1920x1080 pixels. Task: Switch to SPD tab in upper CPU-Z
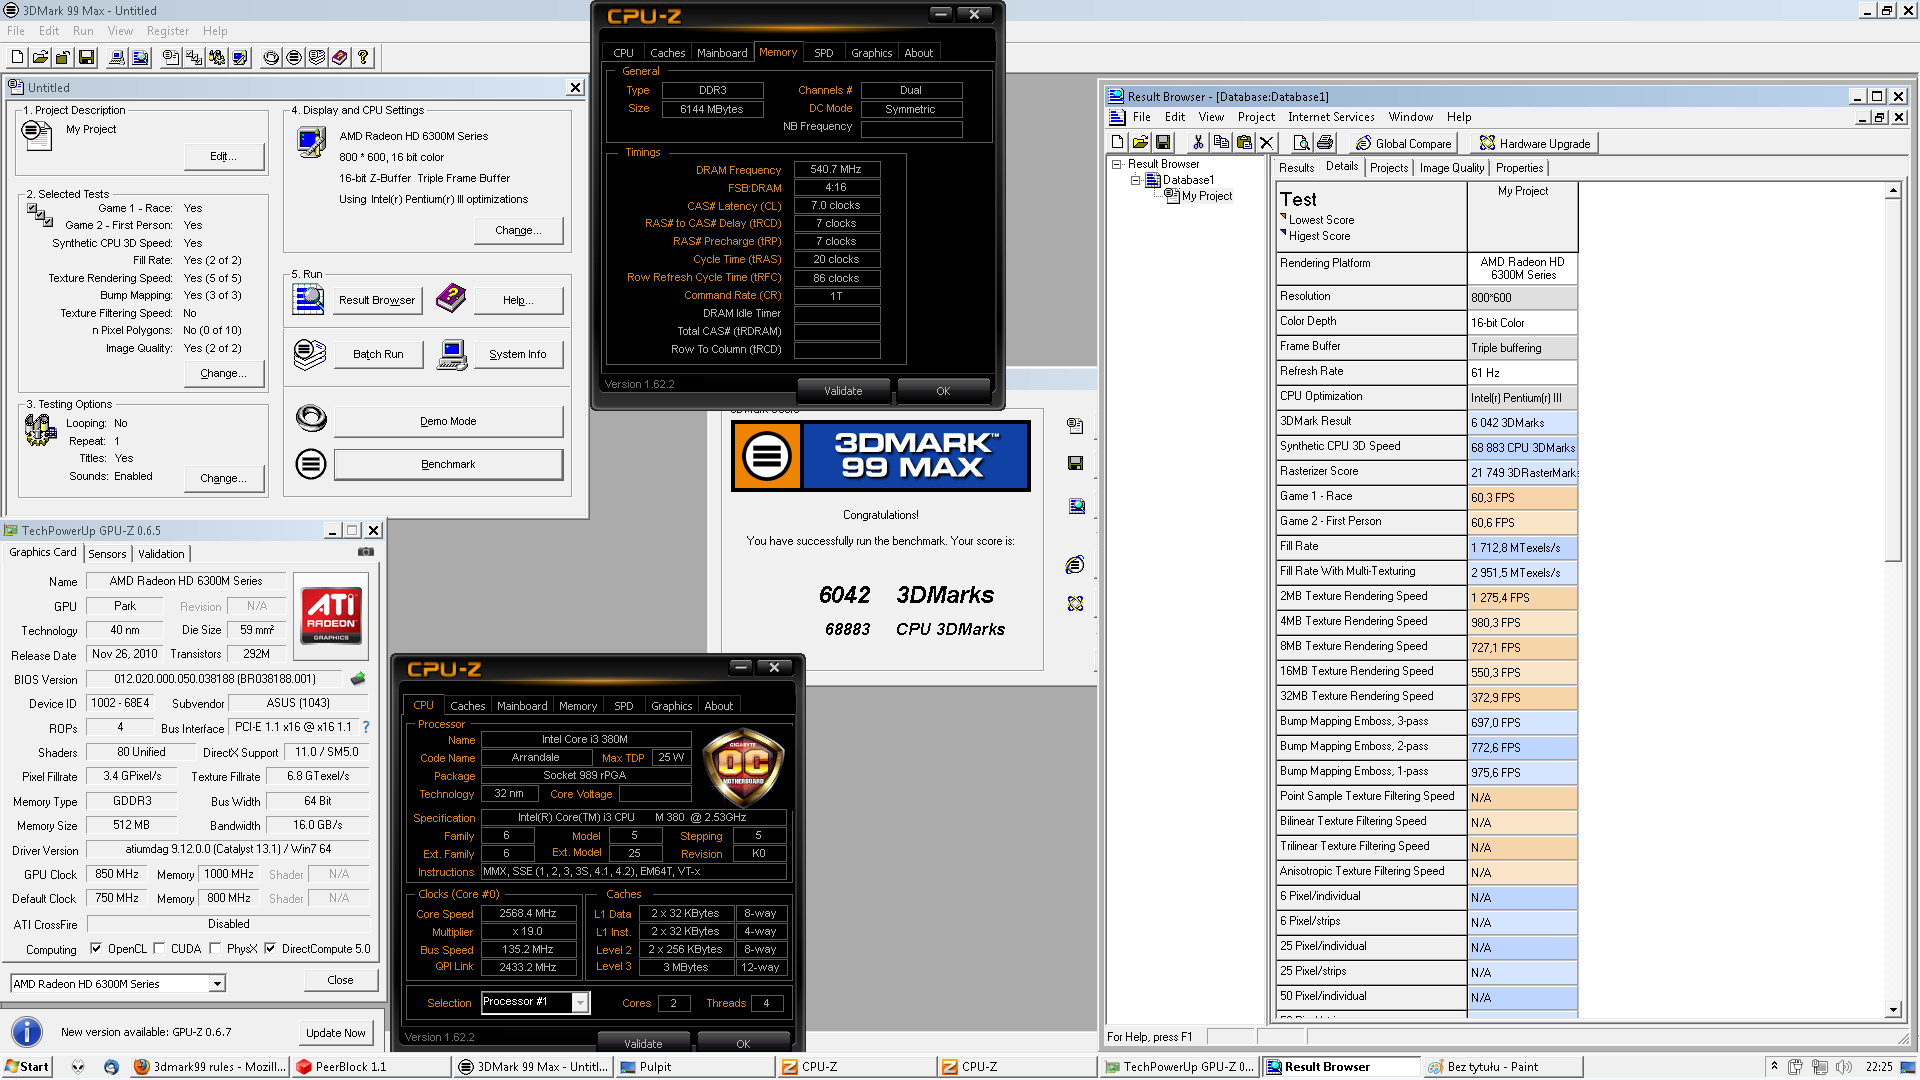point(824,53)
